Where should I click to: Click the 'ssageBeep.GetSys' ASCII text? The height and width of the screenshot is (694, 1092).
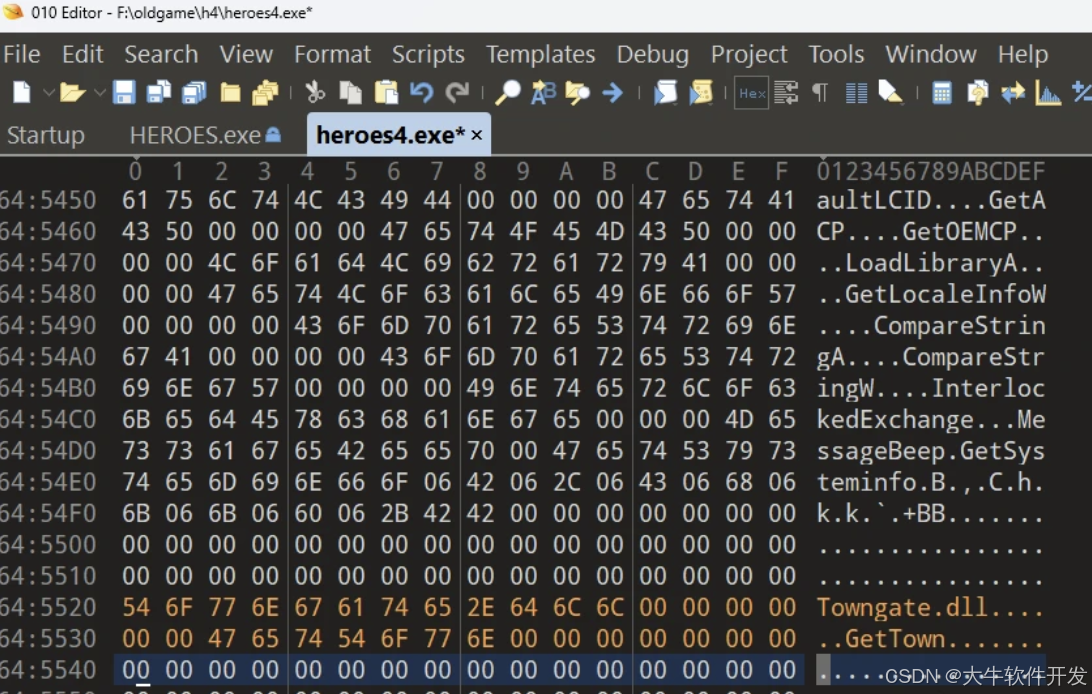pyautogui.click(x=930, y=451)
